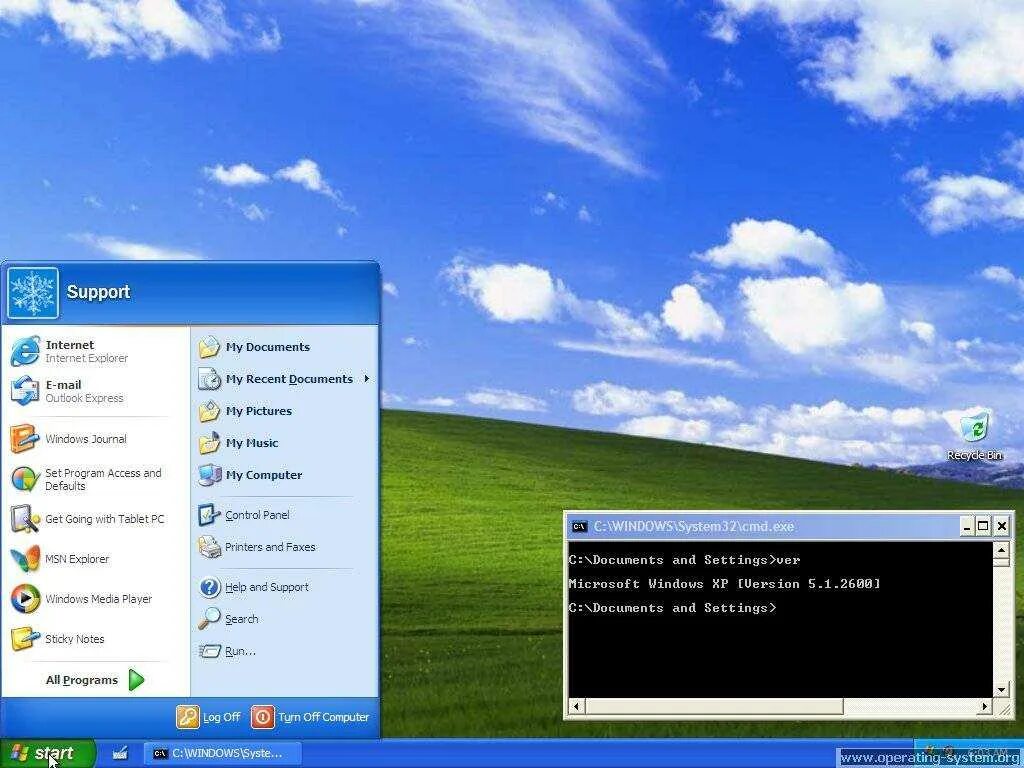Screen dimensions: 1024x768
Task: Open My Music folder icon
Action: [210, 443]
